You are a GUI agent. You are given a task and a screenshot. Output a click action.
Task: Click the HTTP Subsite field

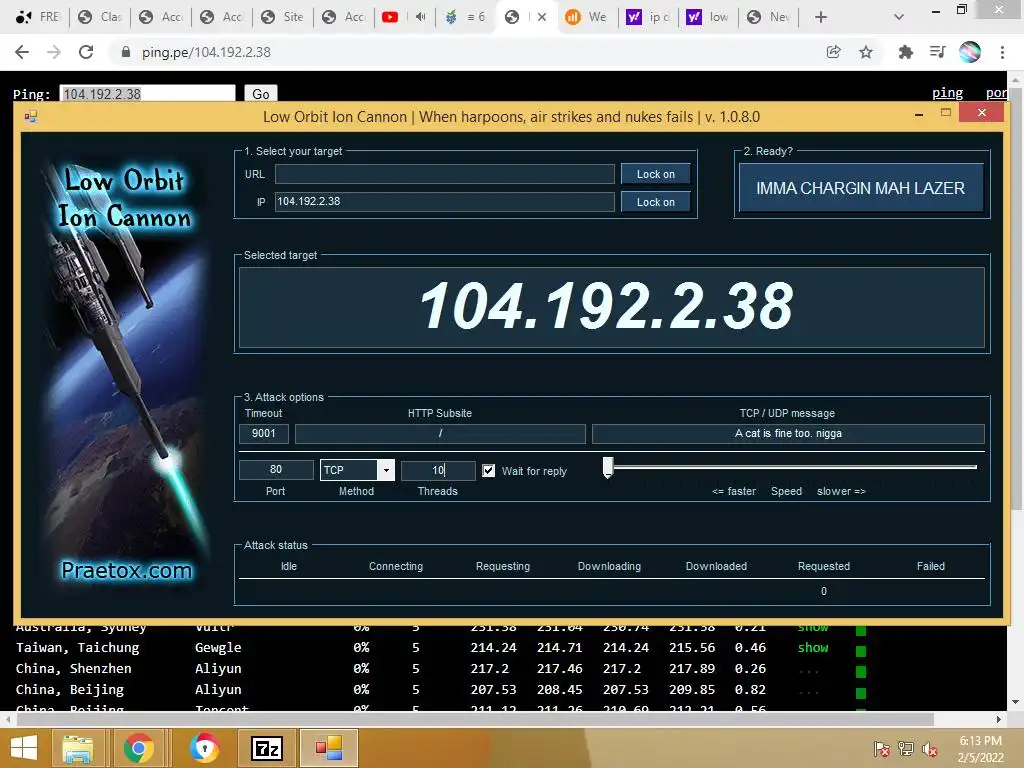[440, 434]
